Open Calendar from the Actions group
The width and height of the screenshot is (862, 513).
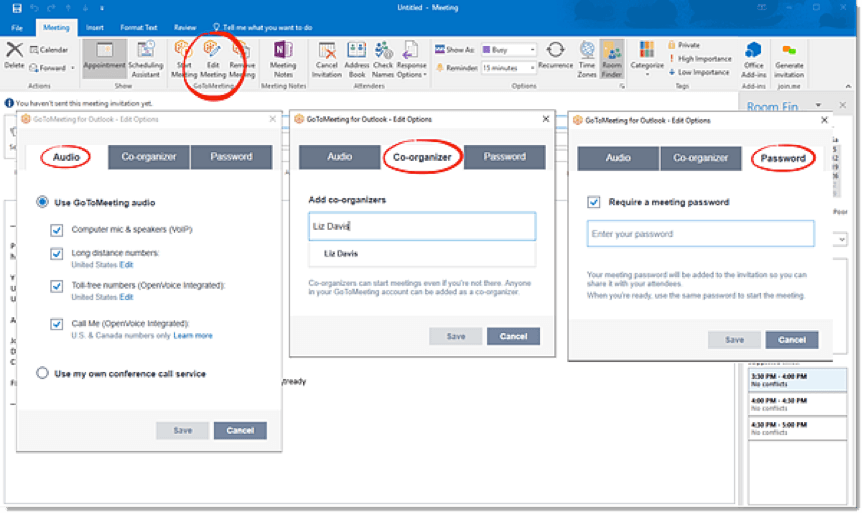(49, 50)
